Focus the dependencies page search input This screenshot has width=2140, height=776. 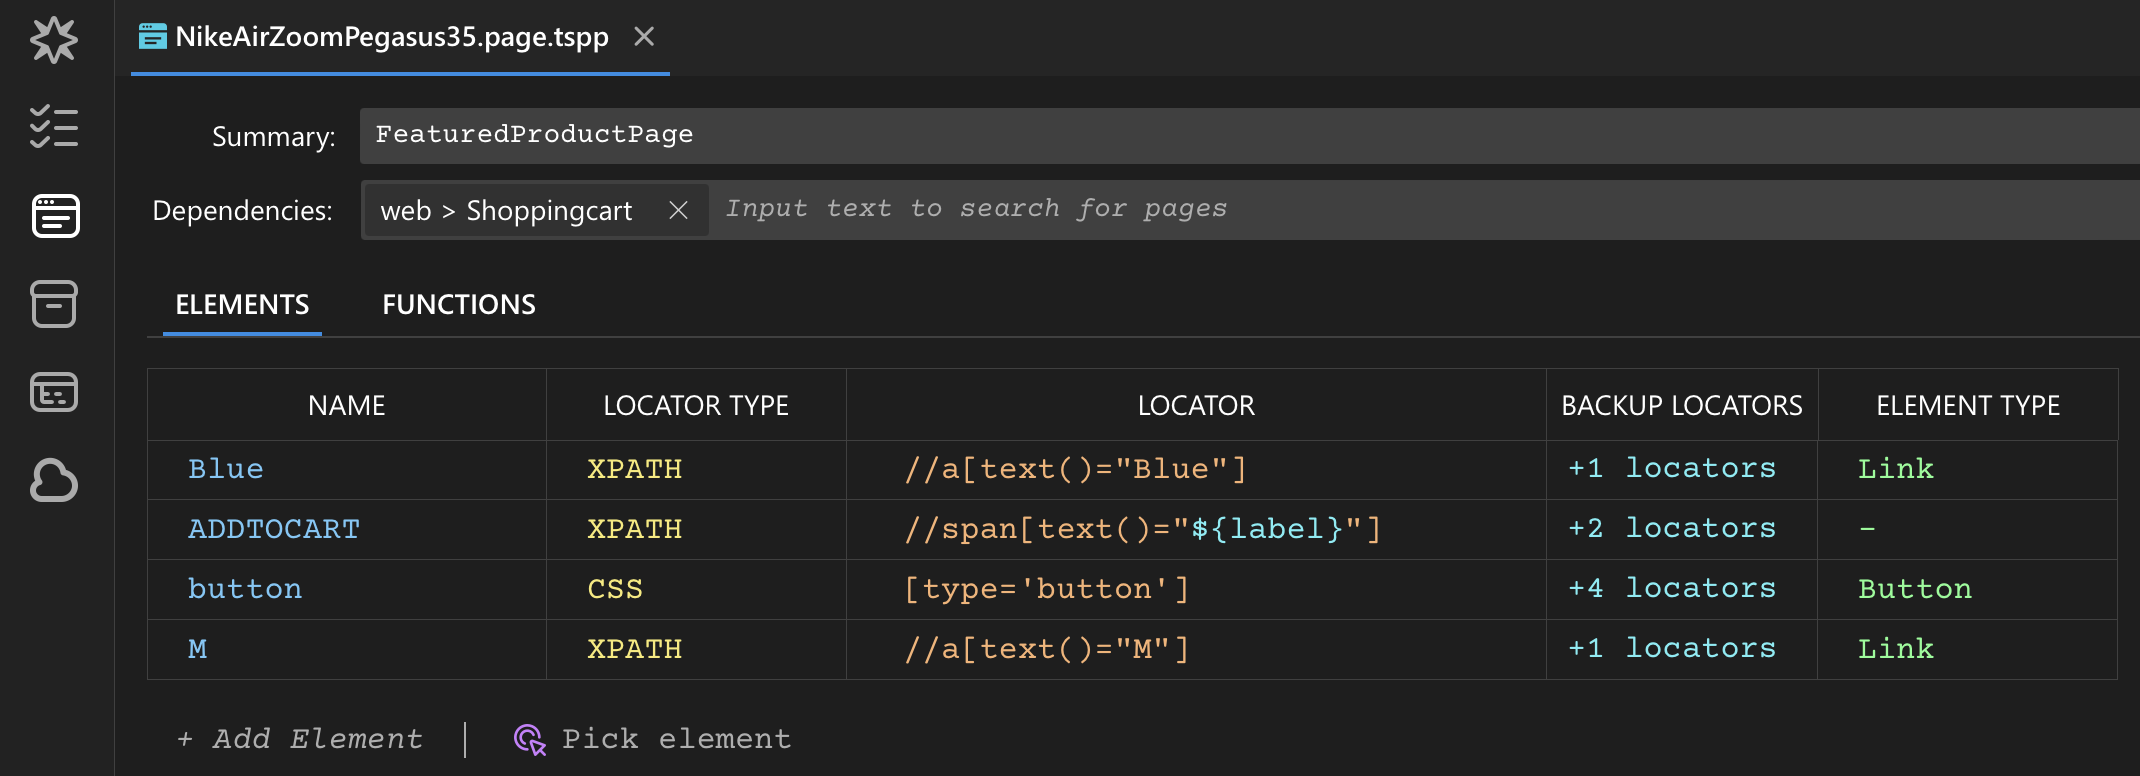(1424, 209)
